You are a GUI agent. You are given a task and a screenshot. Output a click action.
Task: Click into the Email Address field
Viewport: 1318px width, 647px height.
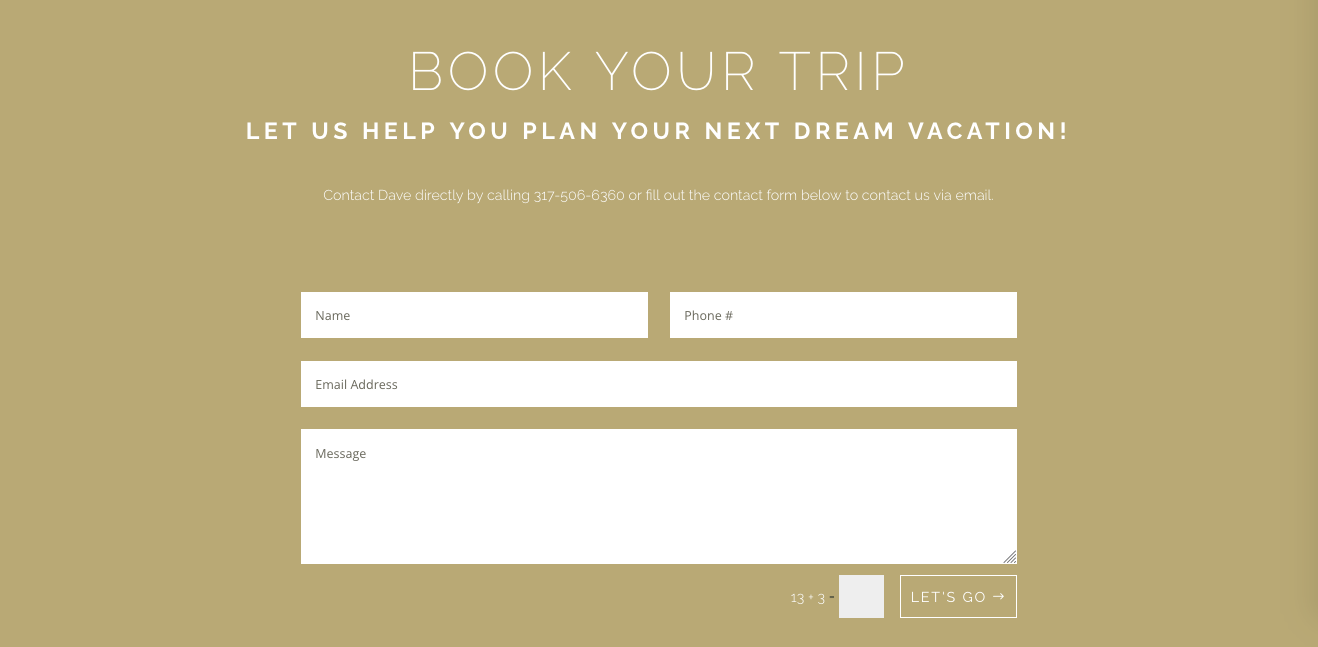click(x=659, y=384)
